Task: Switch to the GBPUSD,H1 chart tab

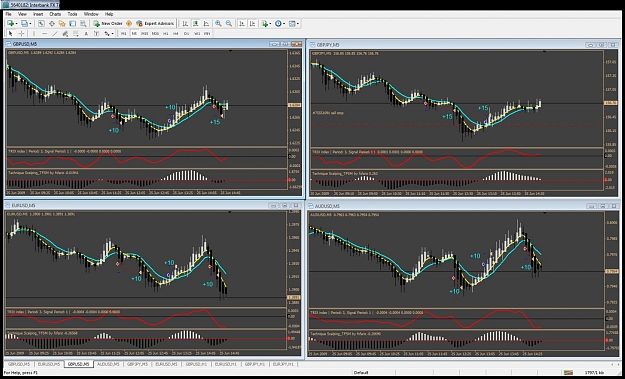Action: (x=196, y=364)
